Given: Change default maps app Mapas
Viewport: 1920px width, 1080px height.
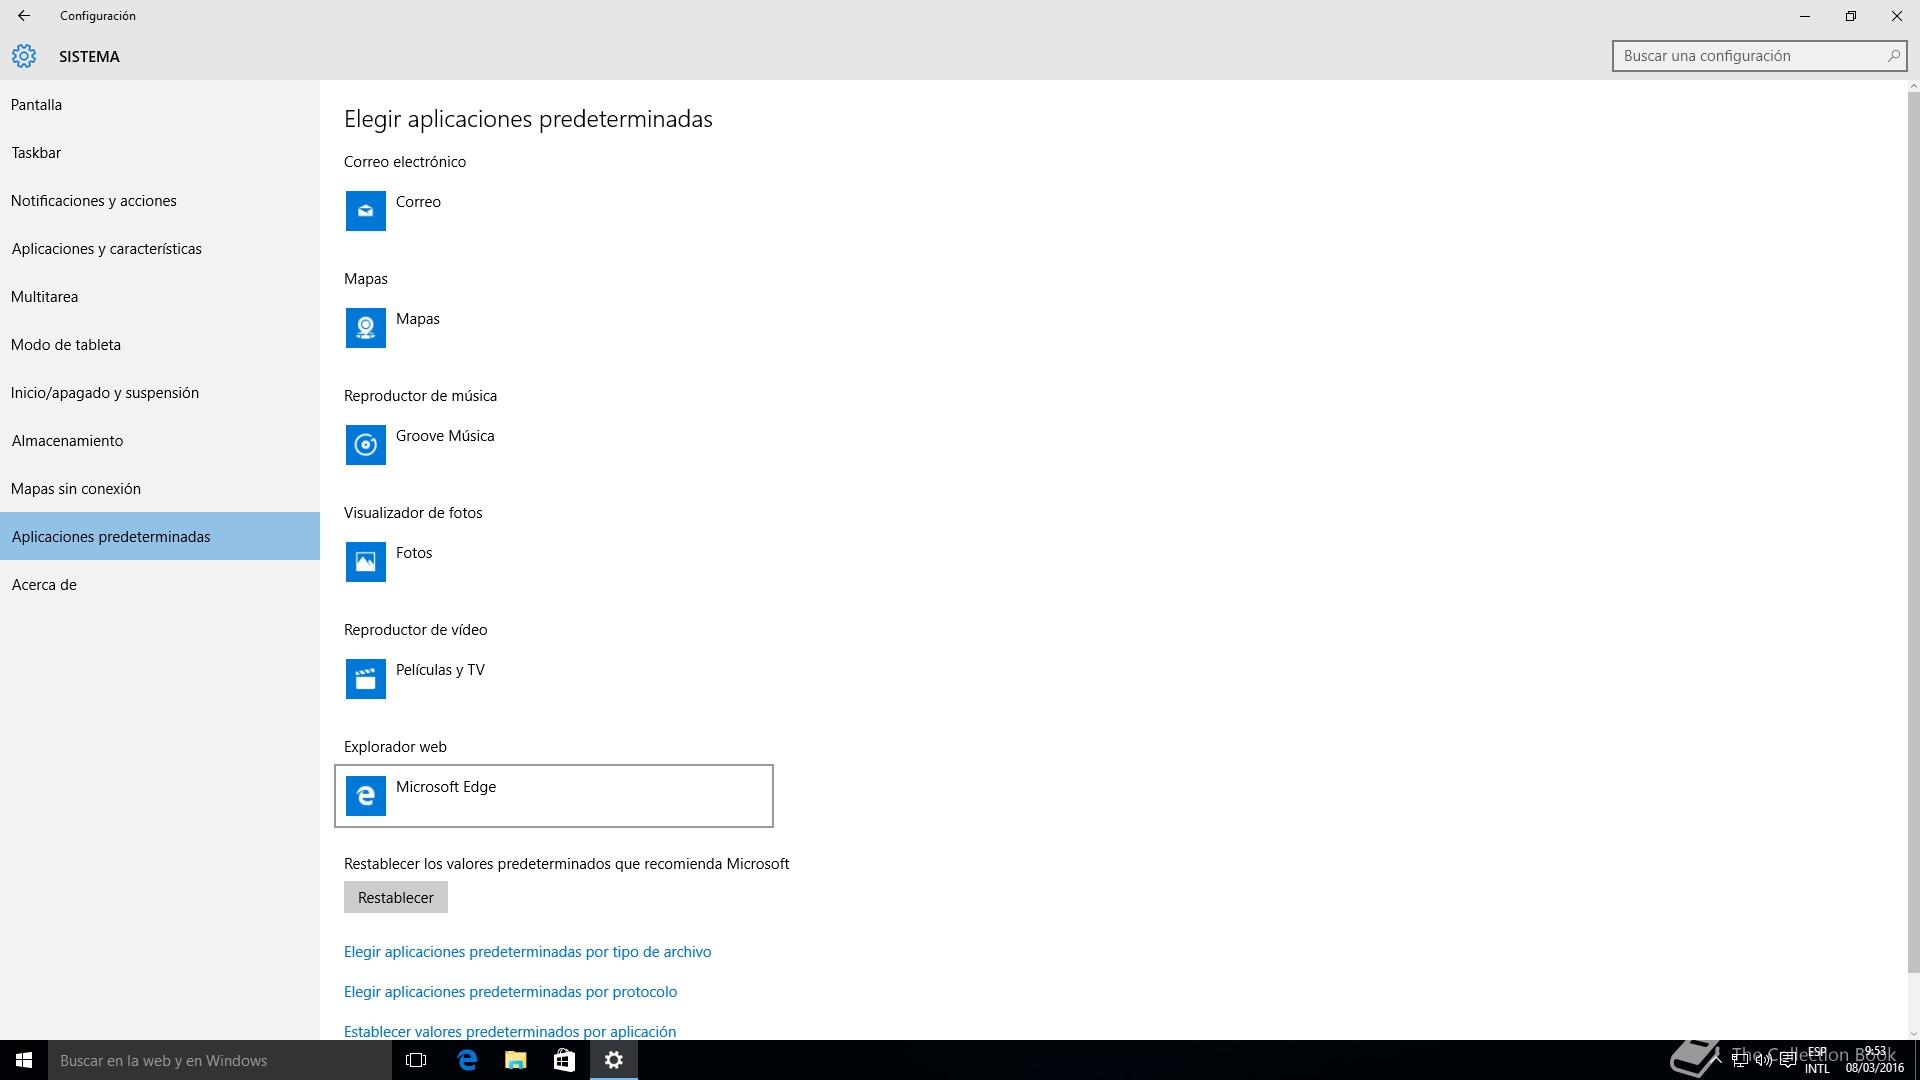Looking at the screenshot, I should tap(554, 328).
